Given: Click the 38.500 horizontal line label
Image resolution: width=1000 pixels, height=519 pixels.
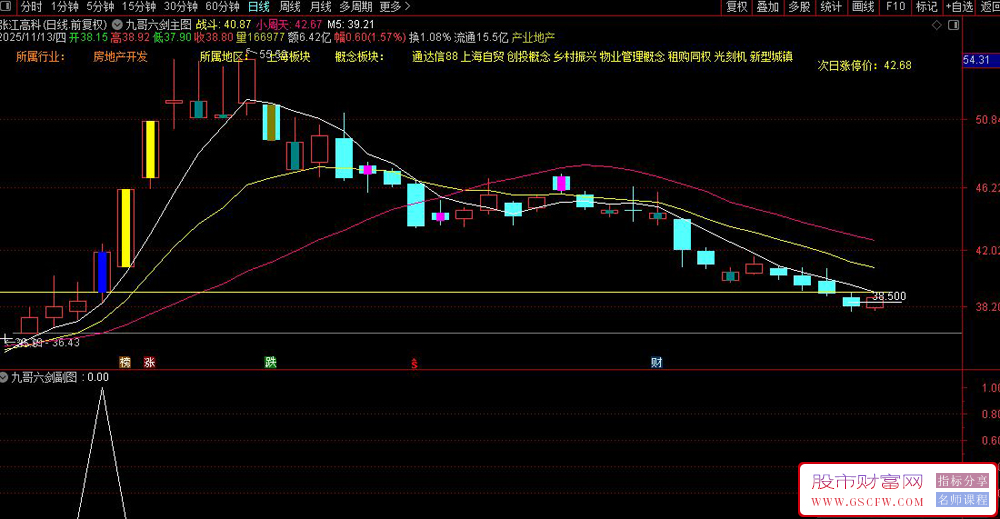Looking at the screenshot, I should pos(889,296).
